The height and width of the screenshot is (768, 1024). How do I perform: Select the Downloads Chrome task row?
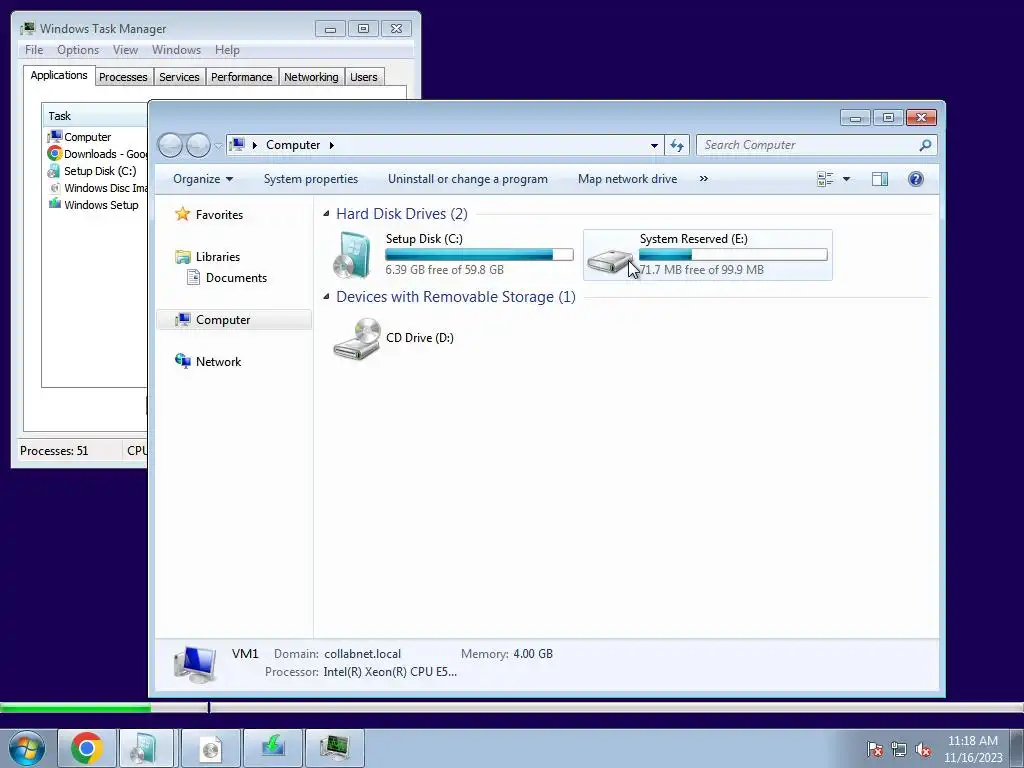click(97, 154)
